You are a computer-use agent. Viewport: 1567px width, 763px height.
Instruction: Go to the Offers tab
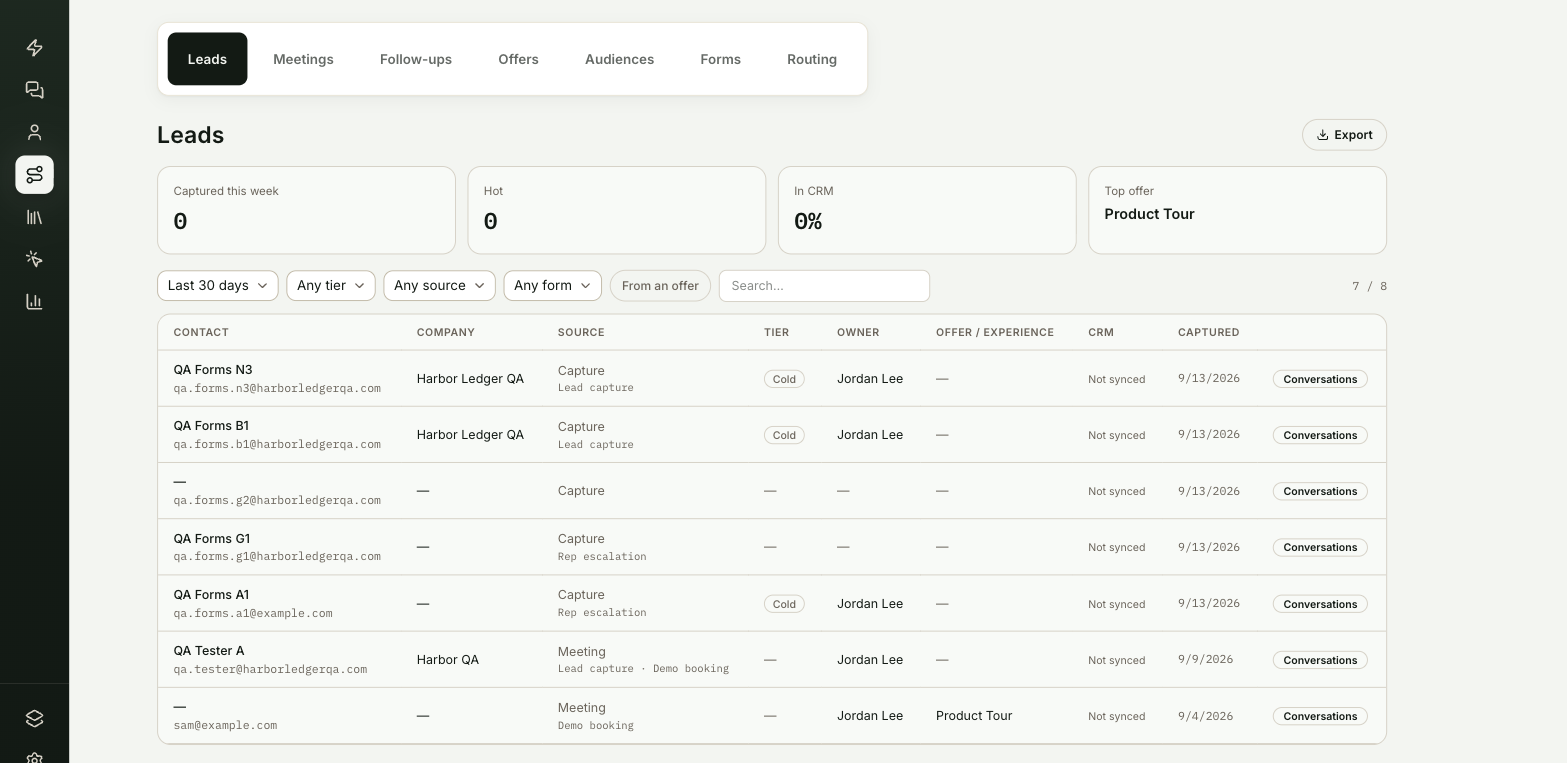pyautogui.click(x=518, y=59)
